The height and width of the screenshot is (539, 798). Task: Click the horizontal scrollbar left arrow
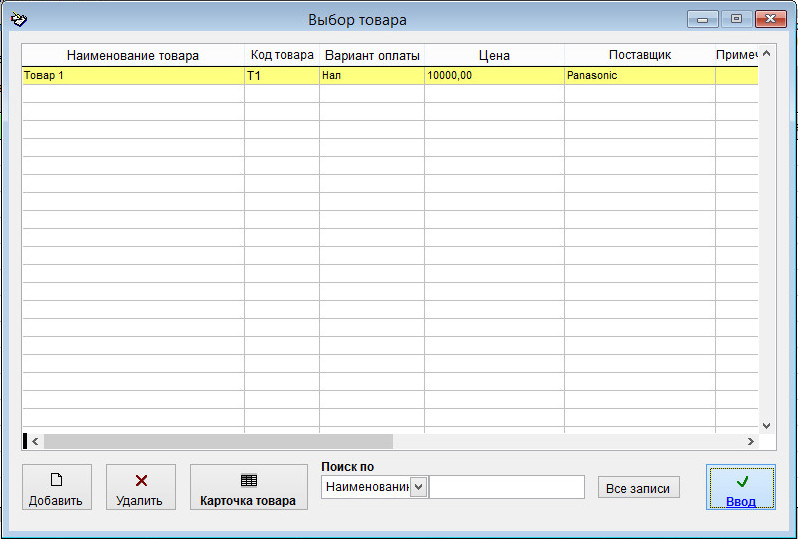pos(35,441)
